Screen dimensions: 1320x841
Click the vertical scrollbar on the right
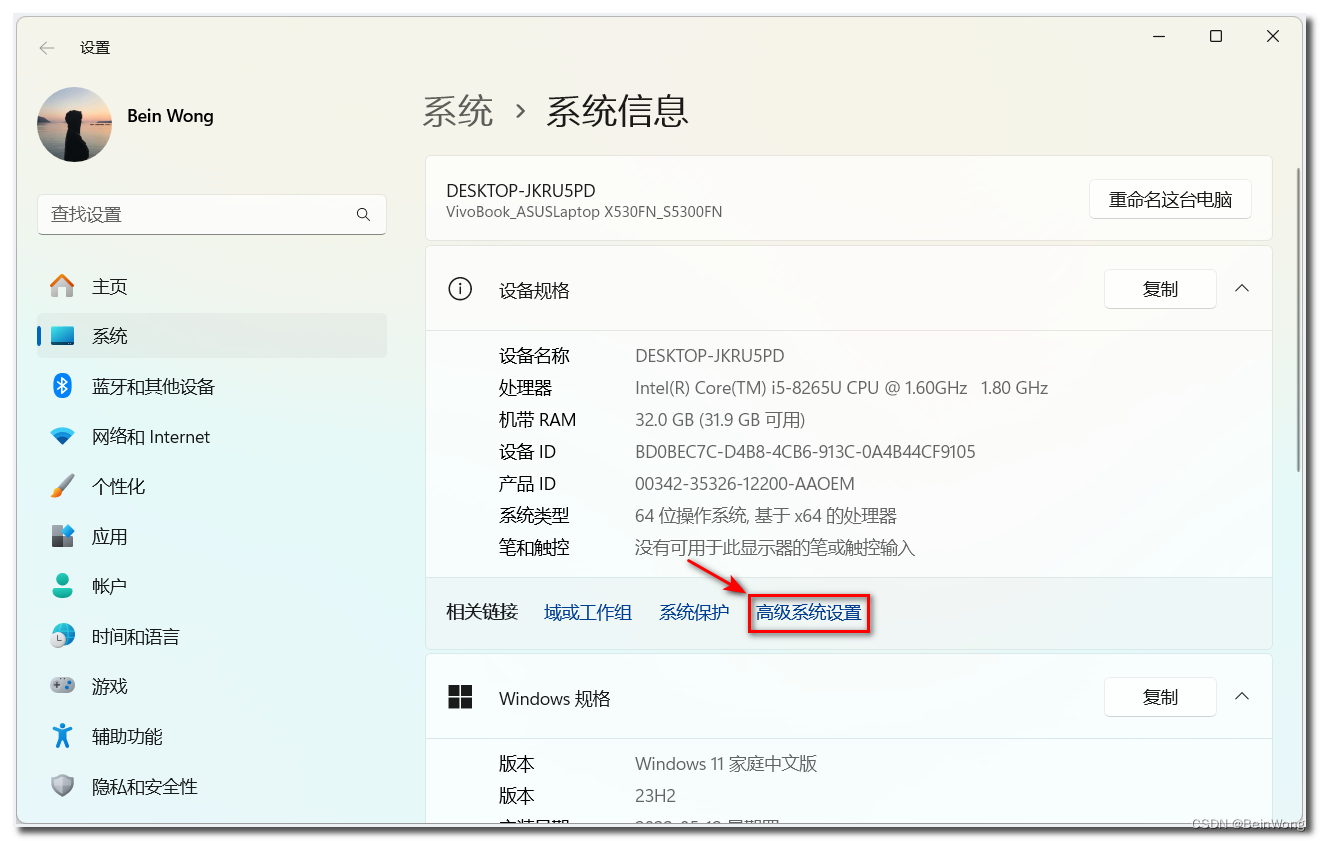click(1298, 320)
